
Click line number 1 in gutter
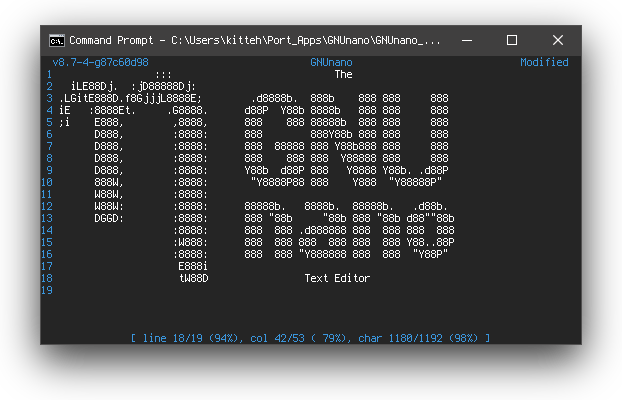tap(49, 74)
